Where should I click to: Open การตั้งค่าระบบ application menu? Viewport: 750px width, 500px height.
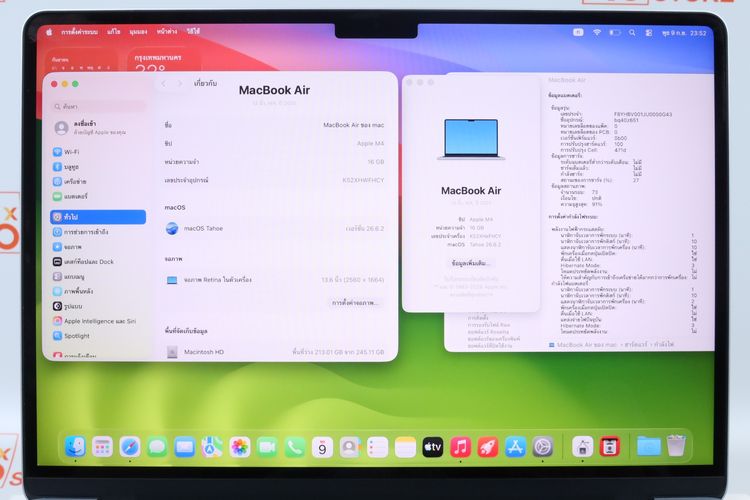coord(79,32)
